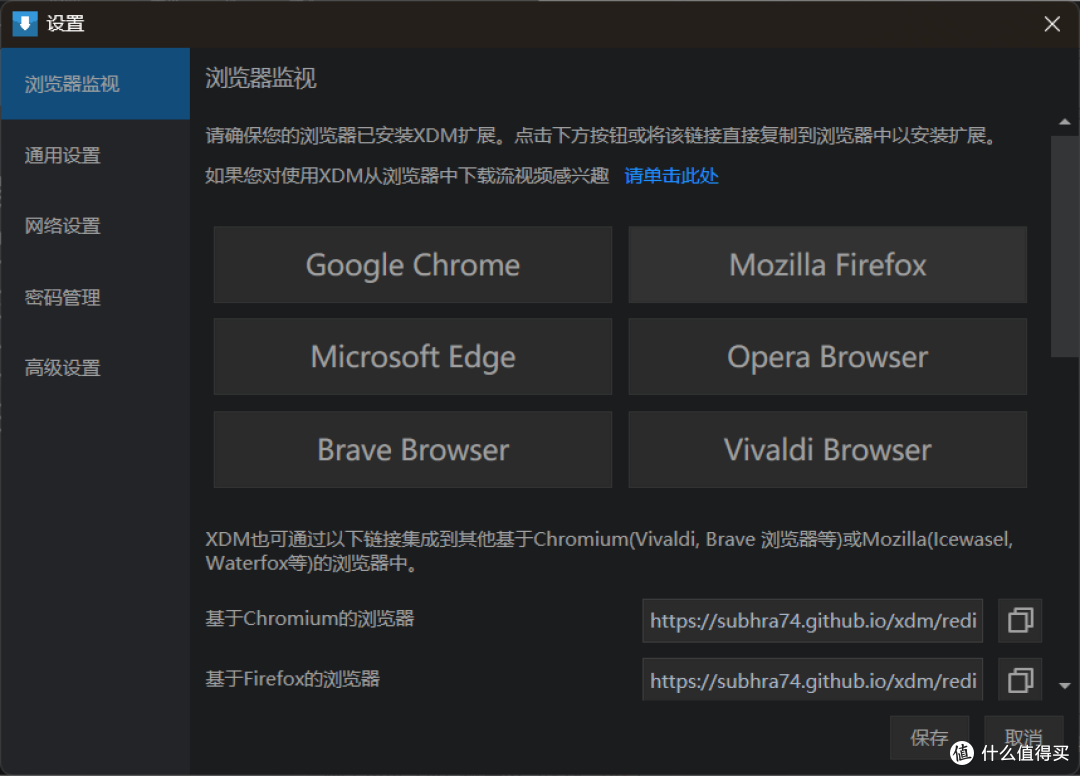Install the Microsoft Edge extension
1080x776 pixels.
click(x=412, y=356)
